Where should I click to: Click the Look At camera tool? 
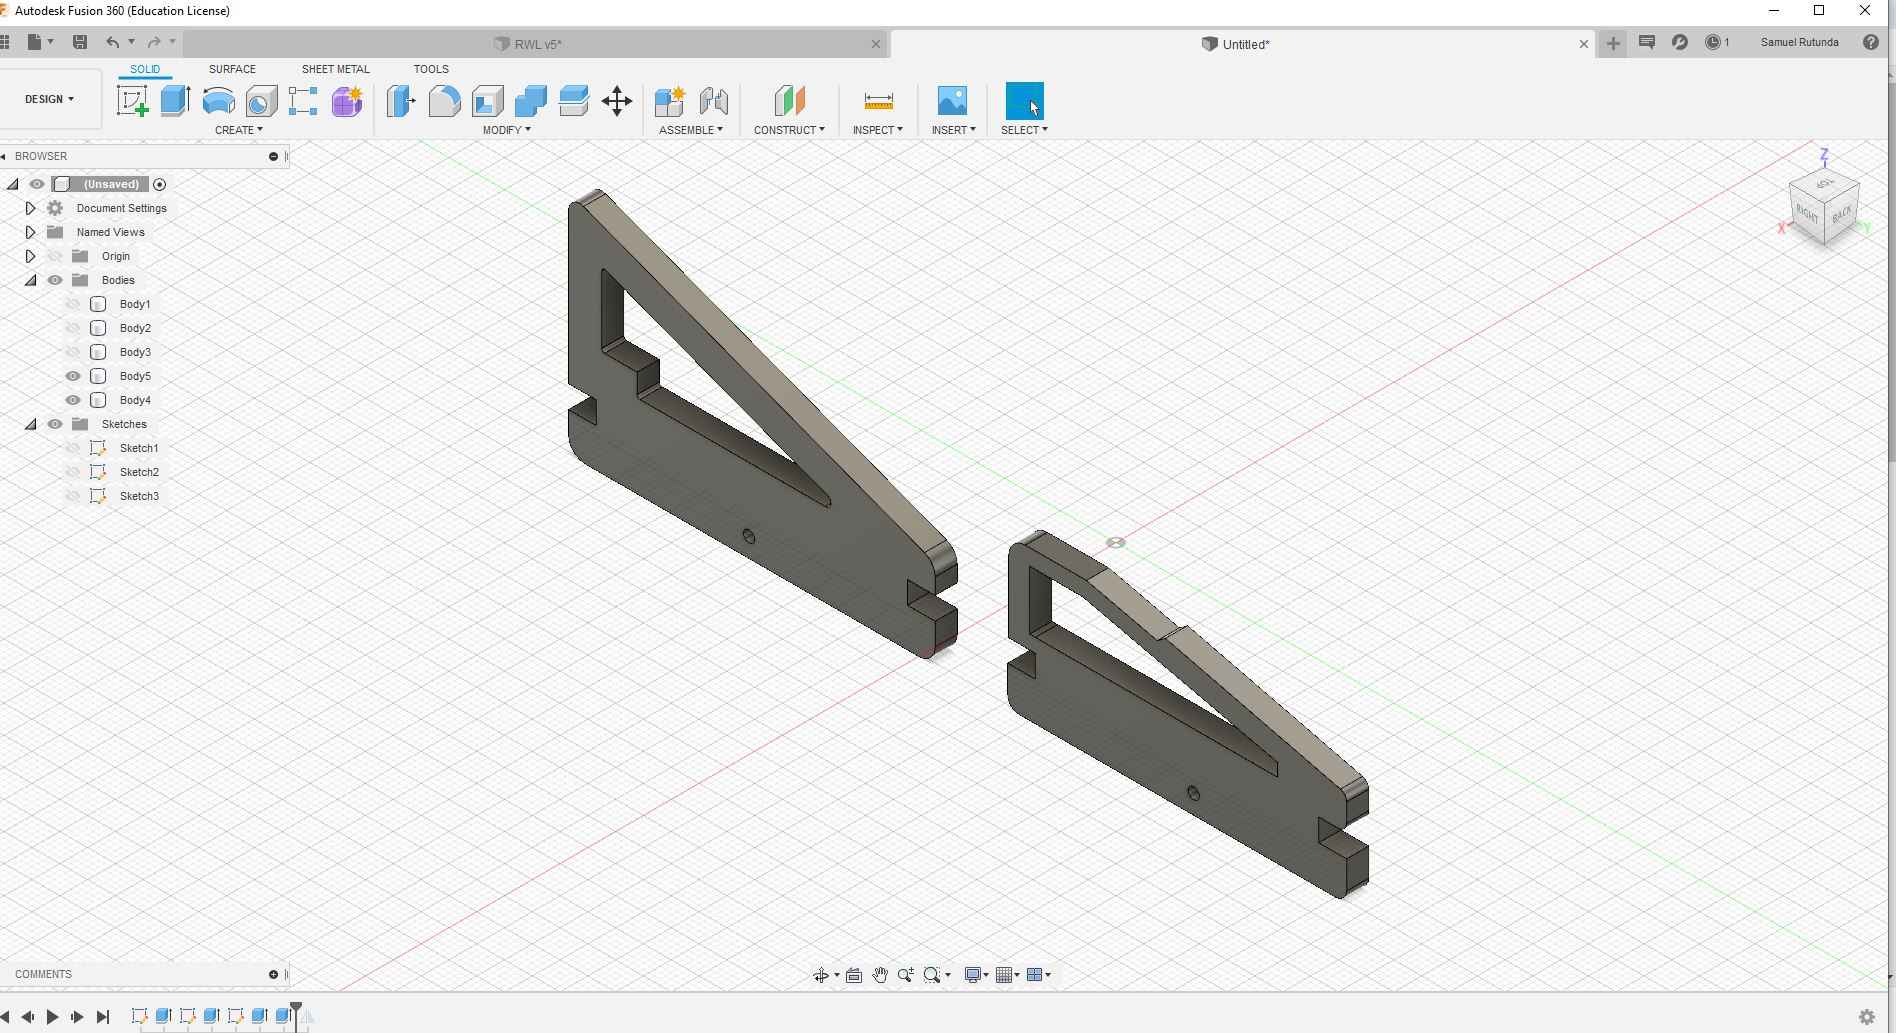854,975
